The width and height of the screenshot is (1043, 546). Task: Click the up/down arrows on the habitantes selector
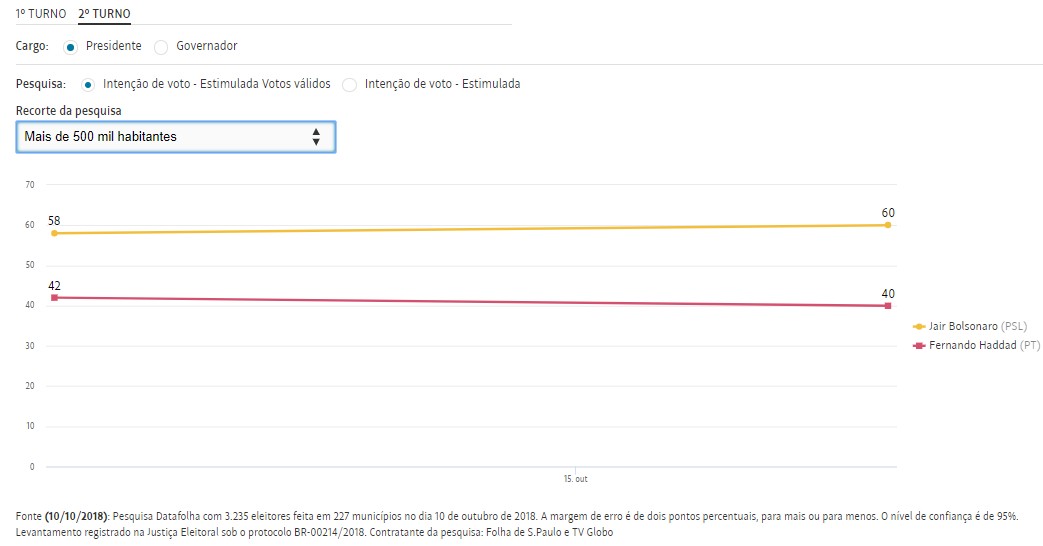tap(316, 136)
